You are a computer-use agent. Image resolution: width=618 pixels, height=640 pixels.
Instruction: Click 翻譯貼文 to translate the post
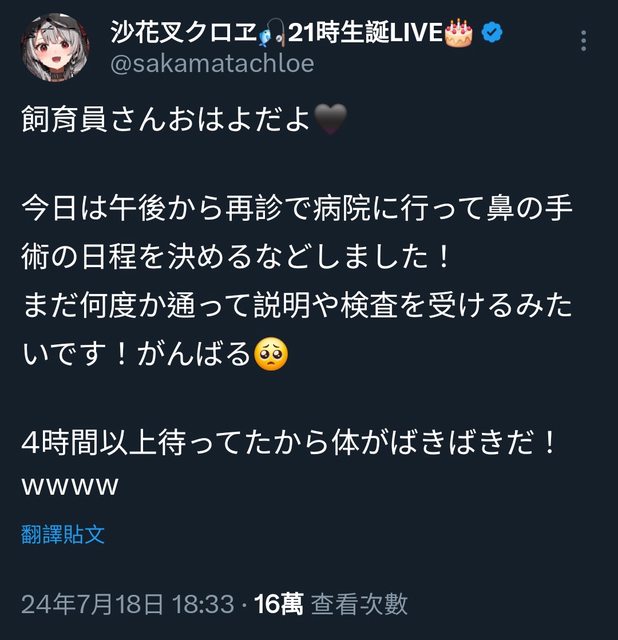(x=63, y=534)
